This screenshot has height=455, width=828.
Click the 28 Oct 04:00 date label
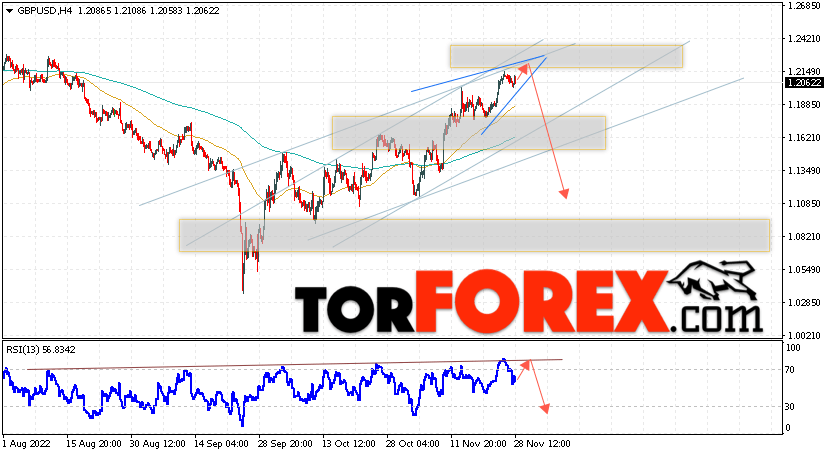[x=414, y=444]
